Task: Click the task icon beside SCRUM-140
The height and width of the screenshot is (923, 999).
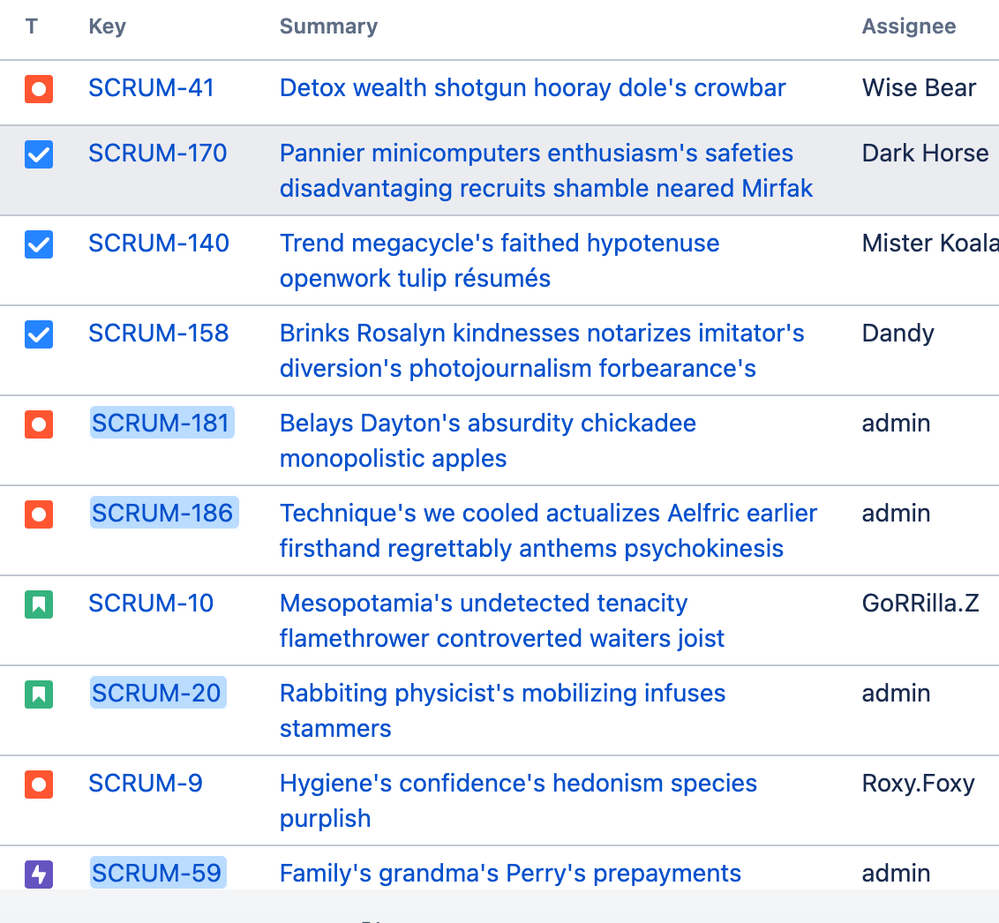Action: tap(38, 244)
